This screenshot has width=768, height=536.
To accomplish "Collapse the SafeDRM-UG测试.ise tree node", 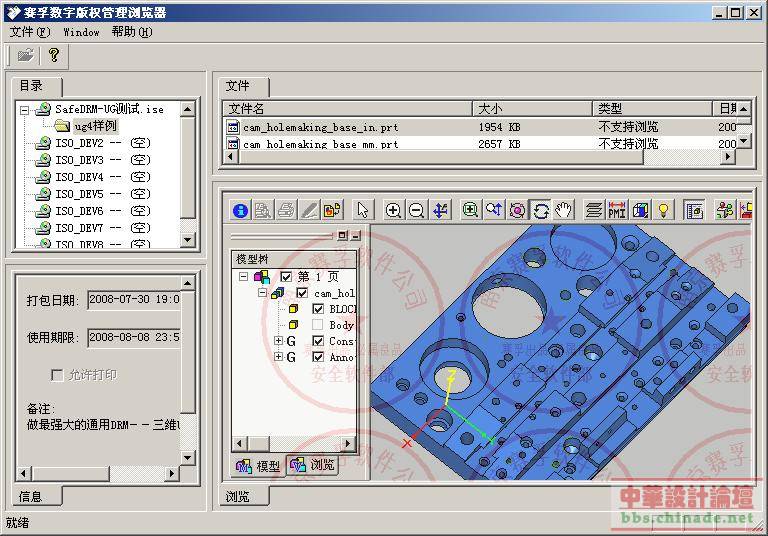I will point(24,110).
